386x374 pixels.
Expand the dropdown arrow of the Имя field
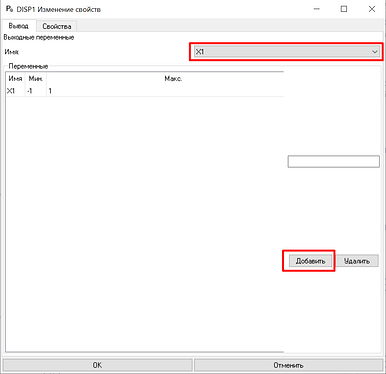[x=375, y=52]
